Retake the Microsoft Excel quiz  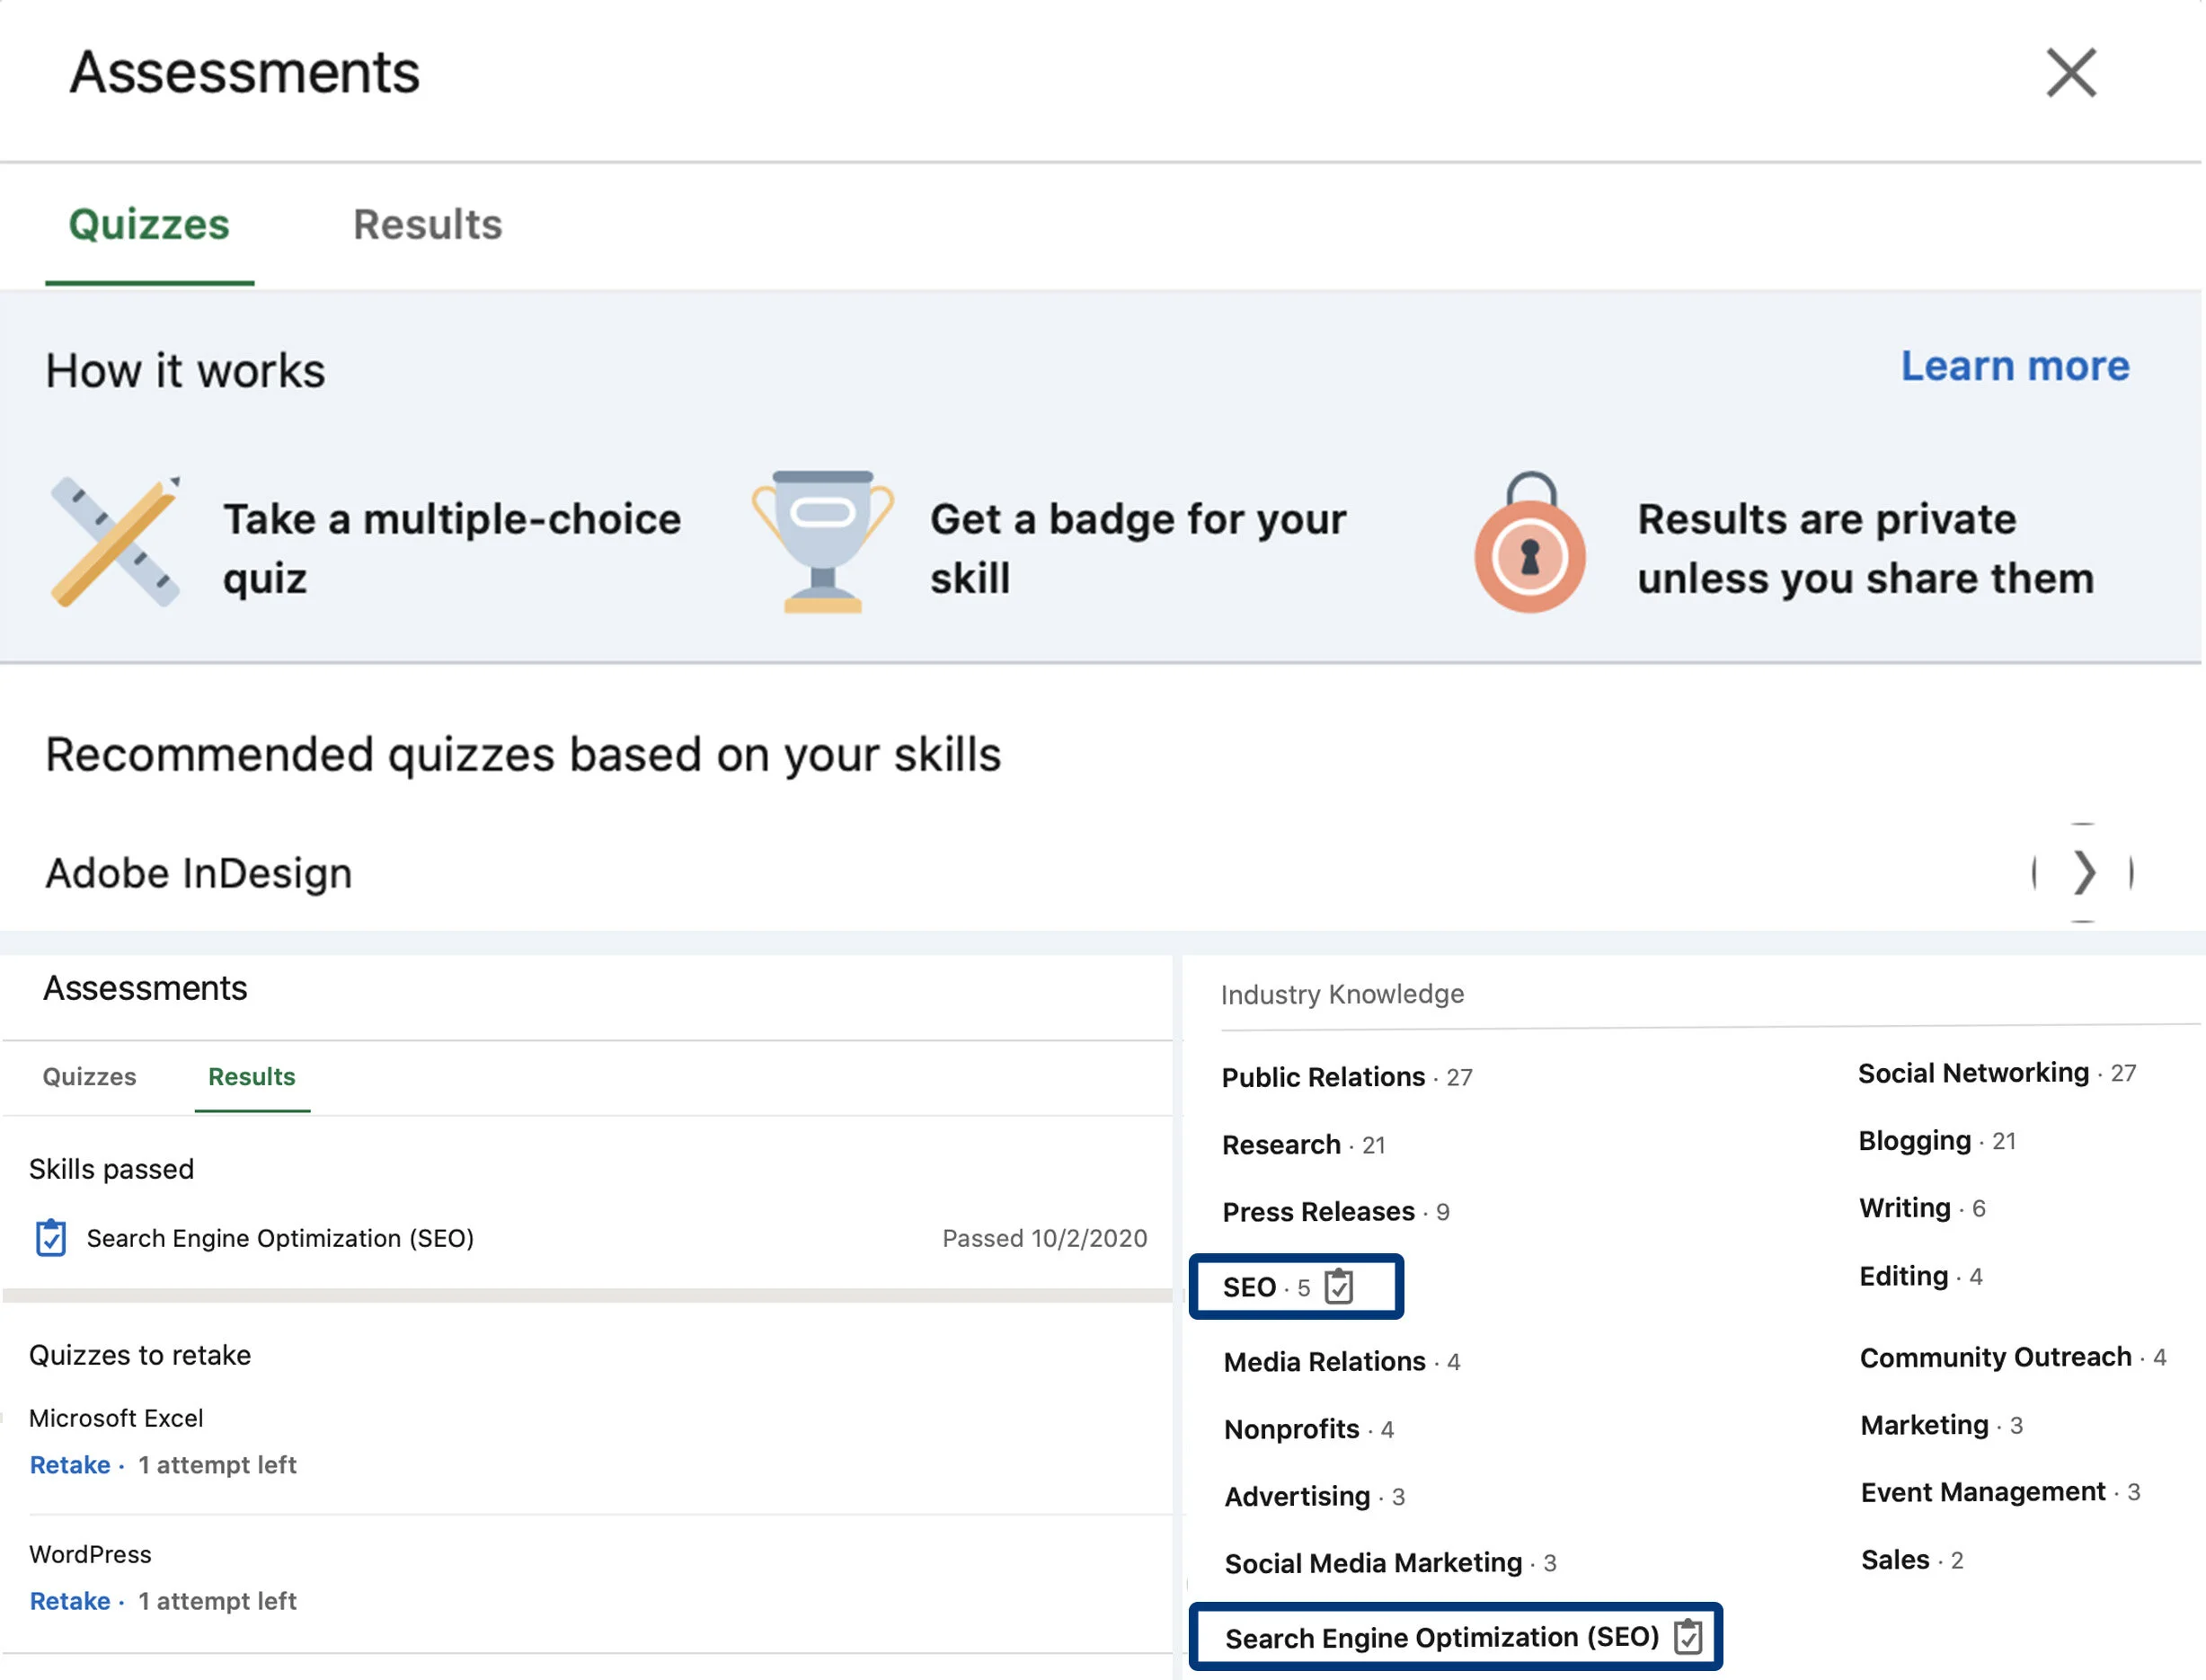(70, 1464)
